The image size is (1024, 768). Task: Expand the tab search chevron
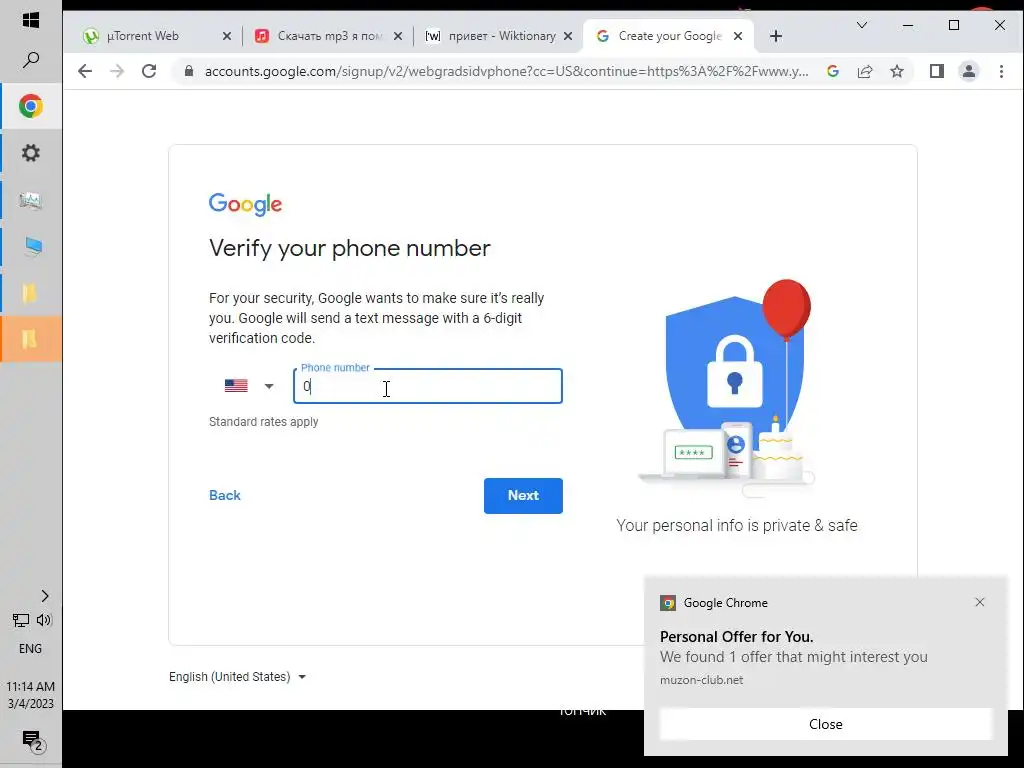862,25
